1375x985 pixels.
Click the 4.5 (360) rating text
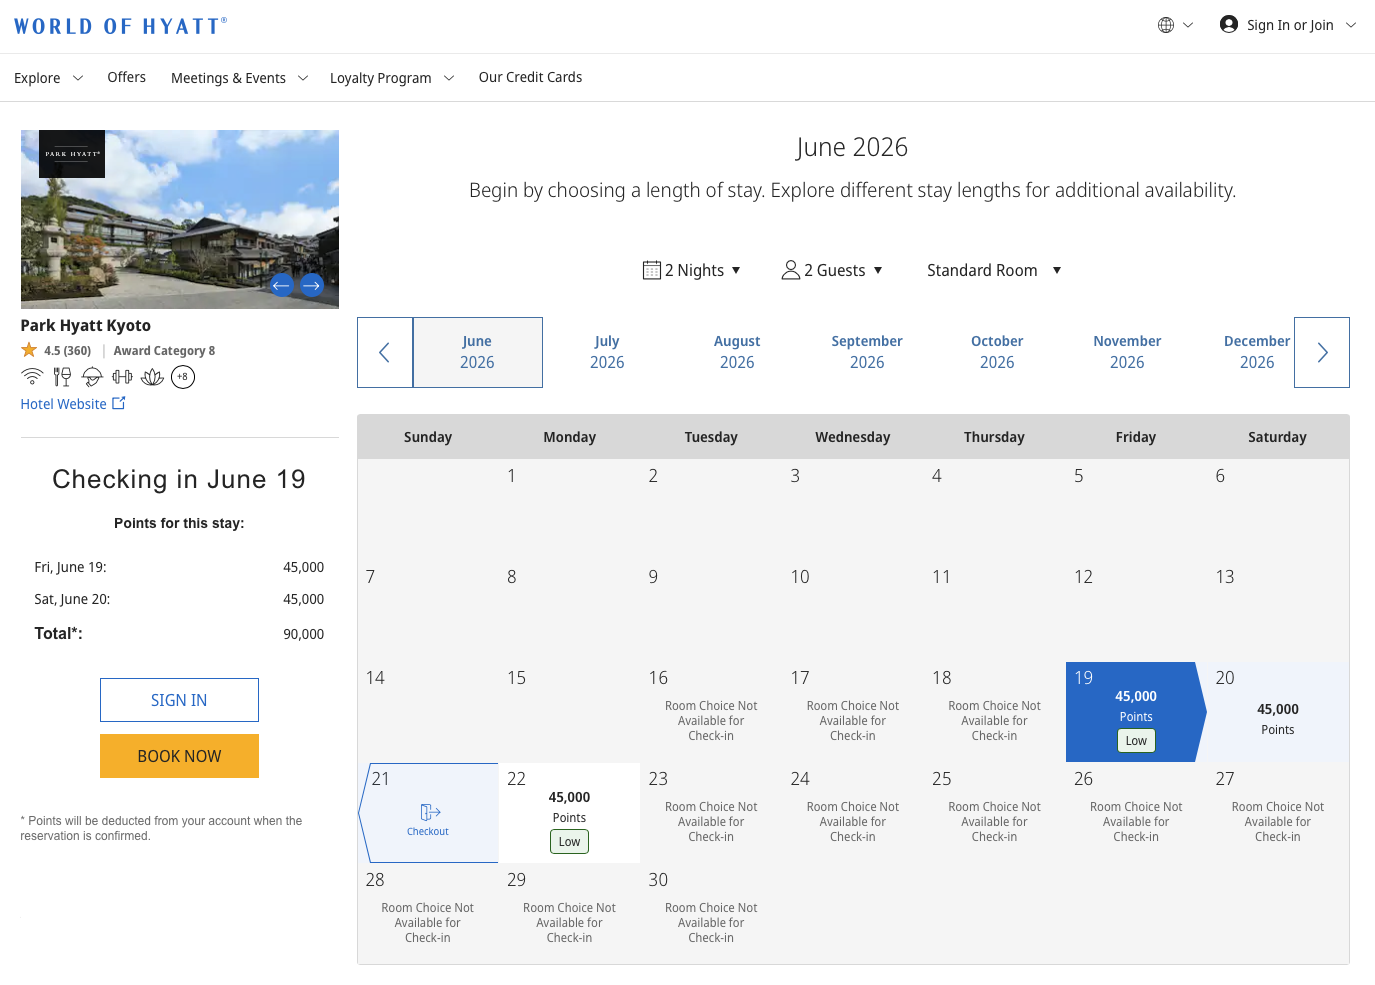(68, 351)
